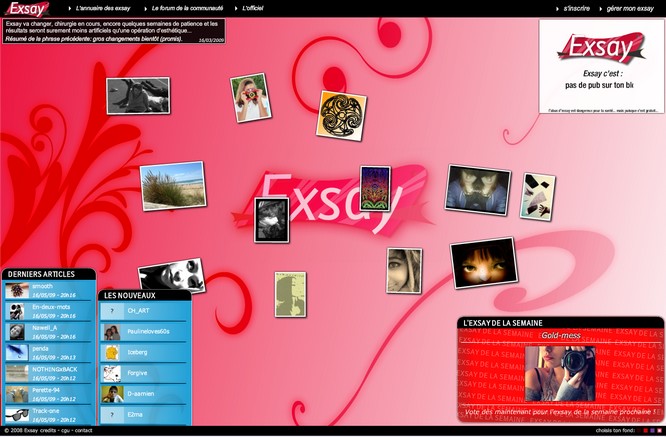The image size is (666, 437).
Task: Open Le forum de la communauté
Action: 187,8
